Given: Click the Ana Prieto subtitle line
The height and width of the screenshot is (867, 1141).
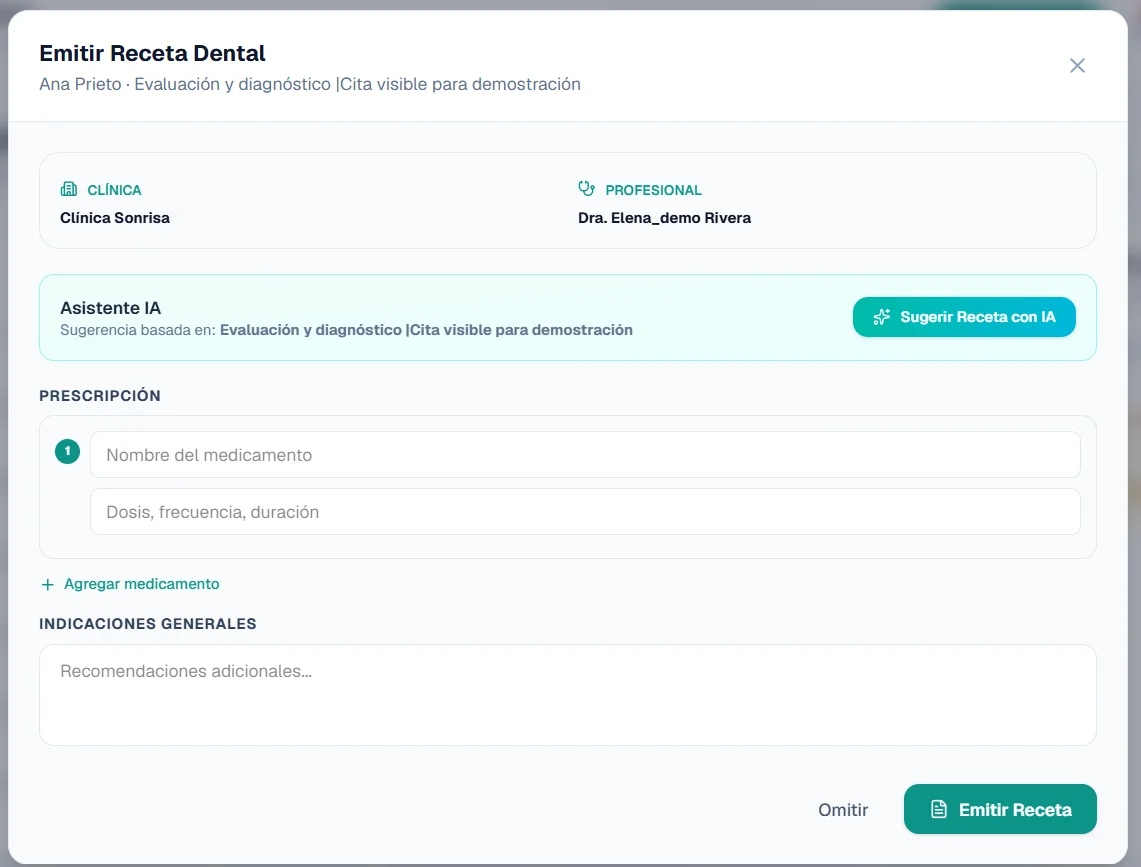Looking at the screenshot, I should pyautogui.click(x=310, y=84).
